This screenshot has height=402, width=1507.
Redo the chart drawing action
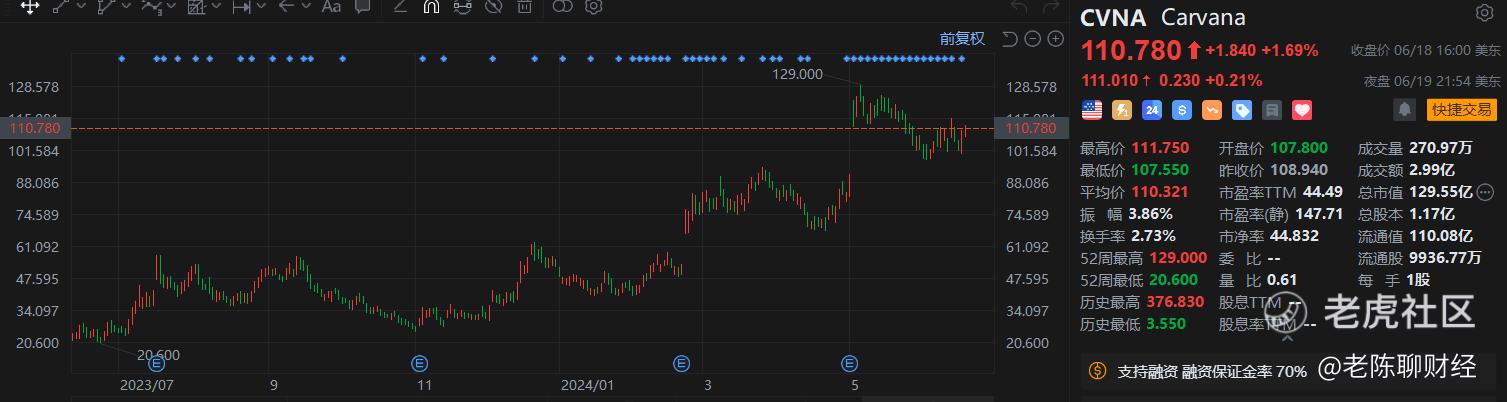1049,8
